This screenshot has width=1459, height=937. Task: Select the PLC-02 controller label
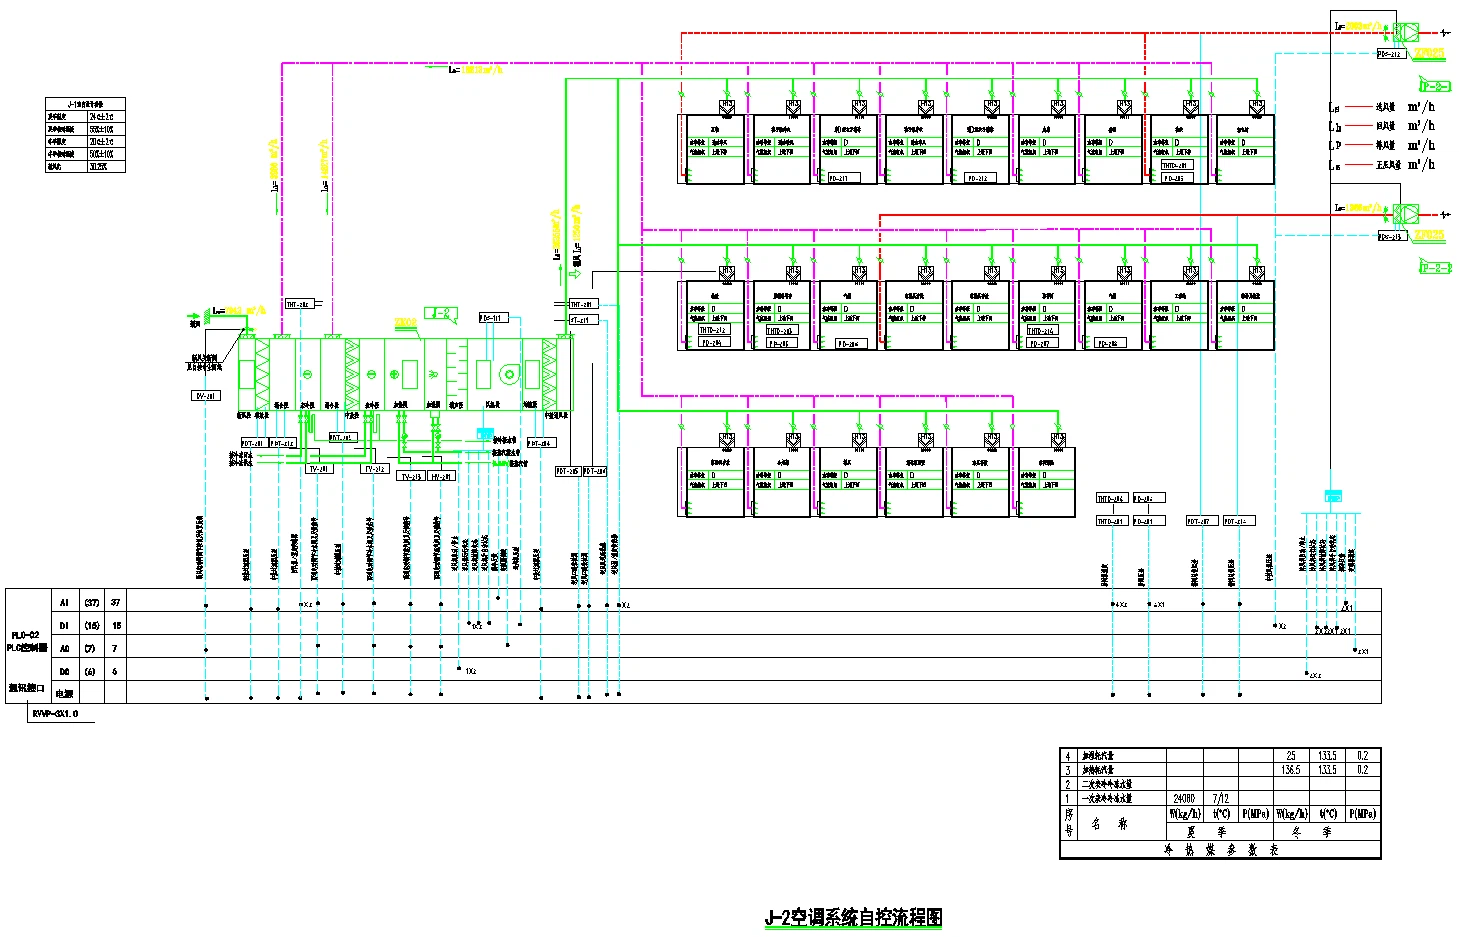tap(25, 635)
